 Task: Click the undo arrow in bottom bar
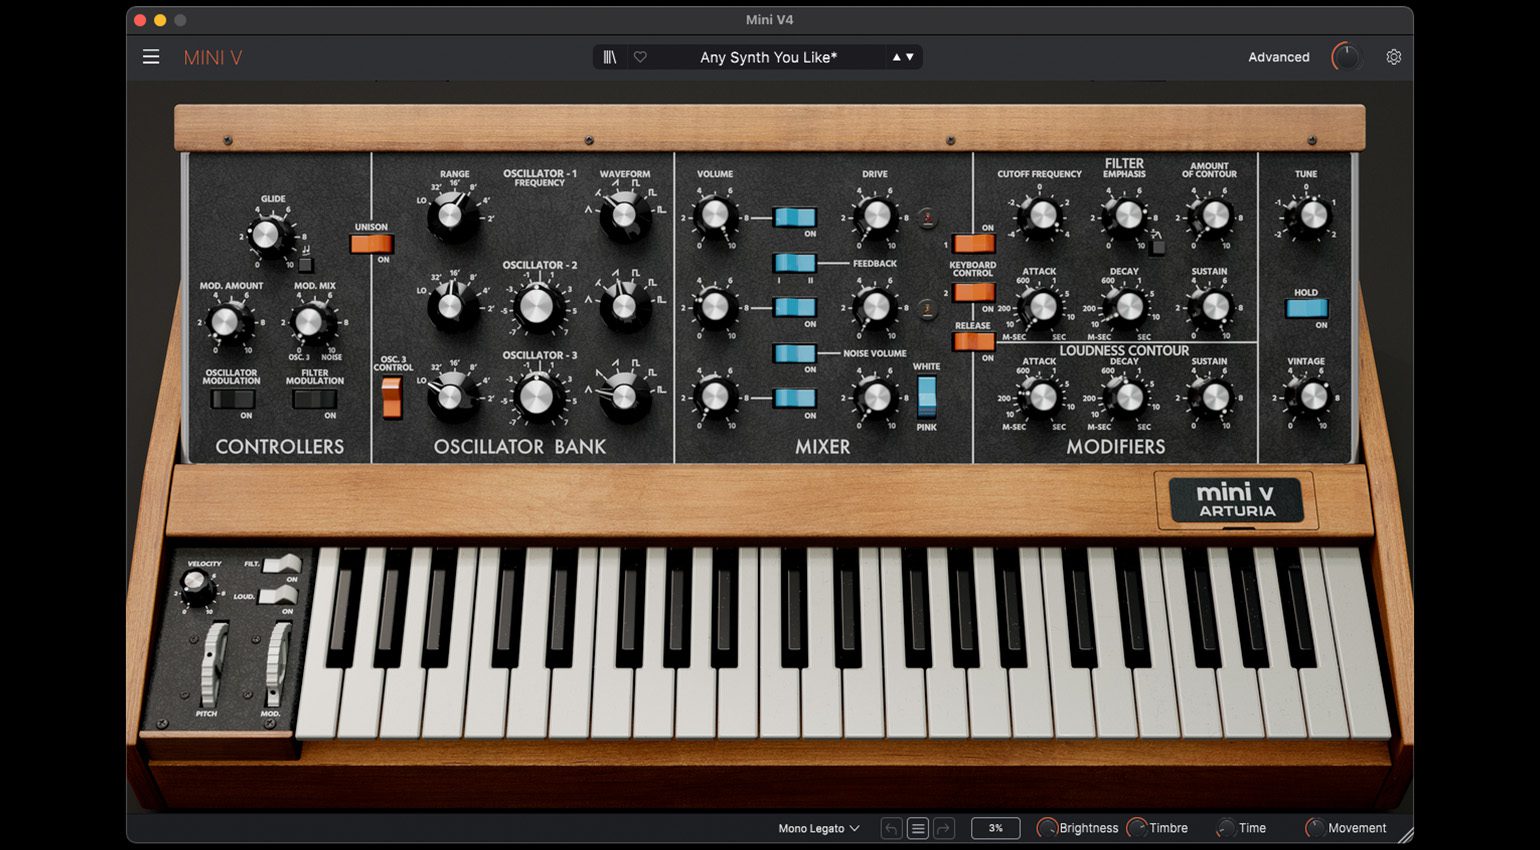(x=891, y=828)
